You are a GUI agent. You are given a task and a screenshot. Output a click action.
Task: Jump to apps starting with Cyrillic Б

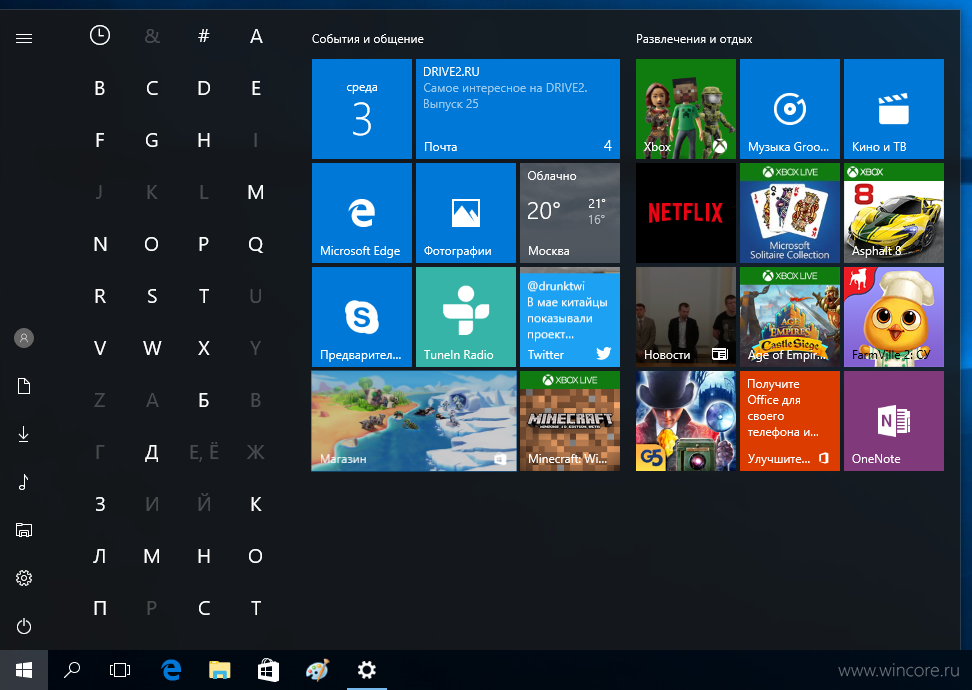(203, 400)
